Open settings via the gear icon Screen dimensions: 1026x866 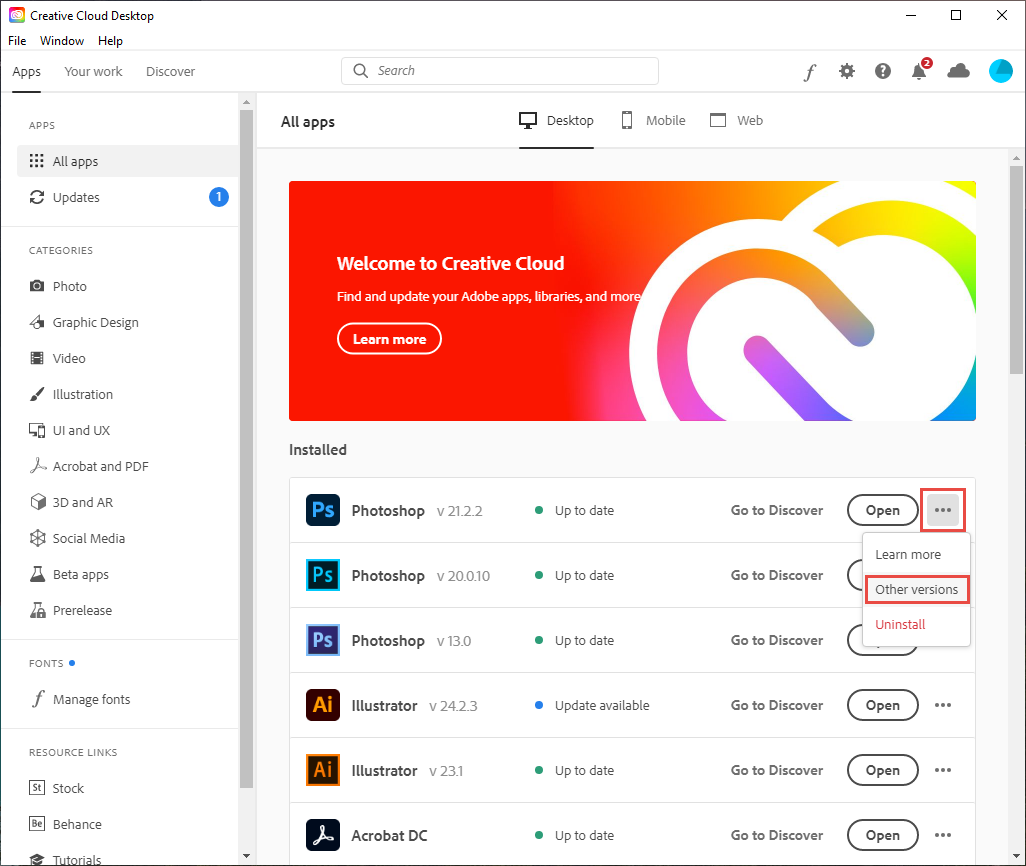(847, 71)
